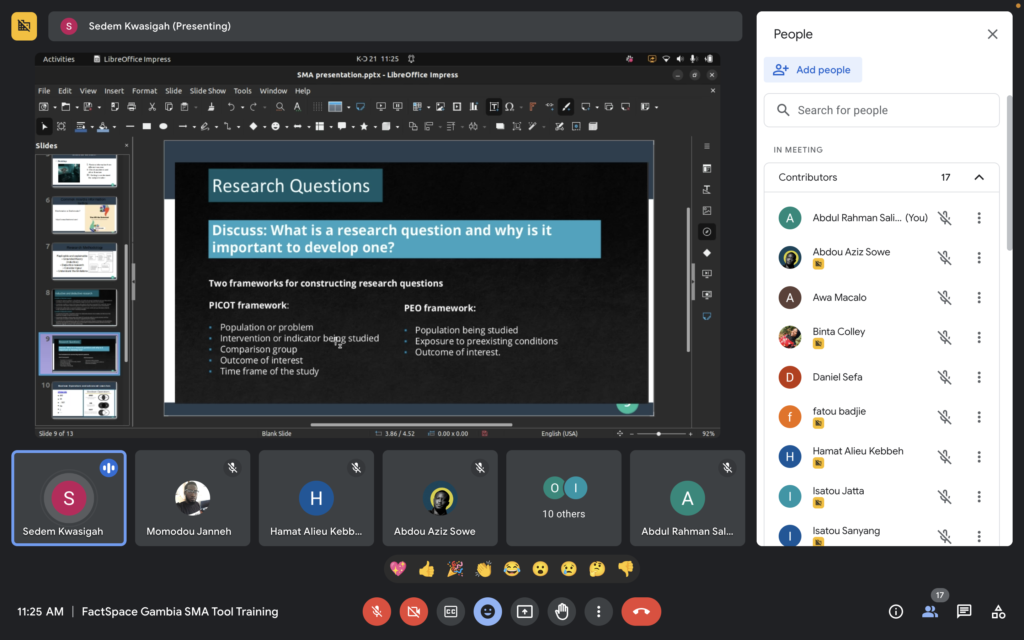Screen dimensions: 1024x640
Task: Select Hamat Alieu Kebbeh participant tile
Action: (x=316, y=498)
